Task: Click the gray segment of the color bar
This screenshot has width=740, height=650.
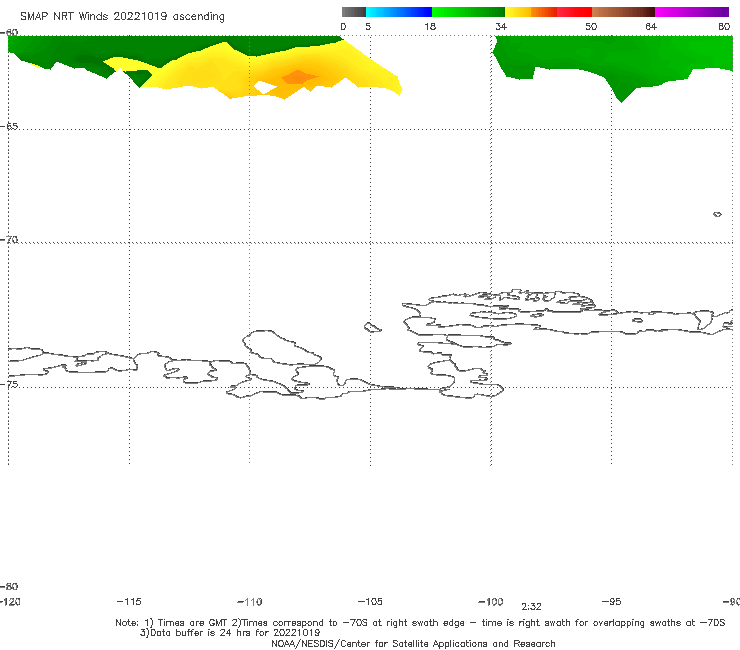Action: (353, 12)
